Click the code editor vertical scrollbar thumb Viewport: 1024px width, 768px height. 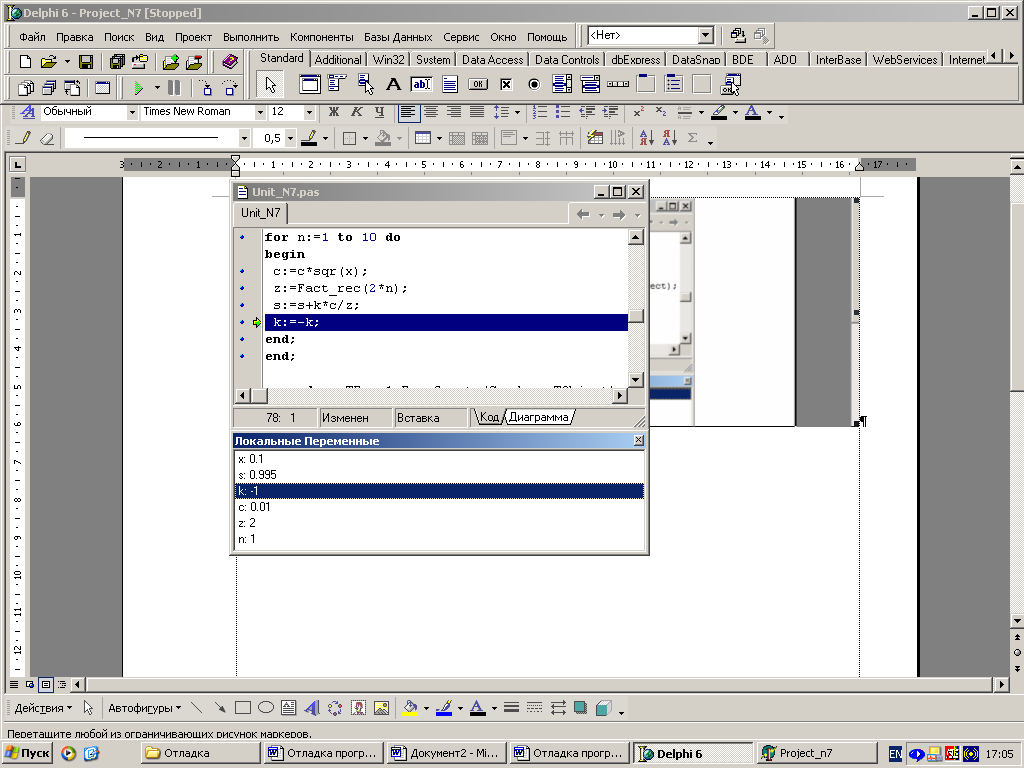636,317
